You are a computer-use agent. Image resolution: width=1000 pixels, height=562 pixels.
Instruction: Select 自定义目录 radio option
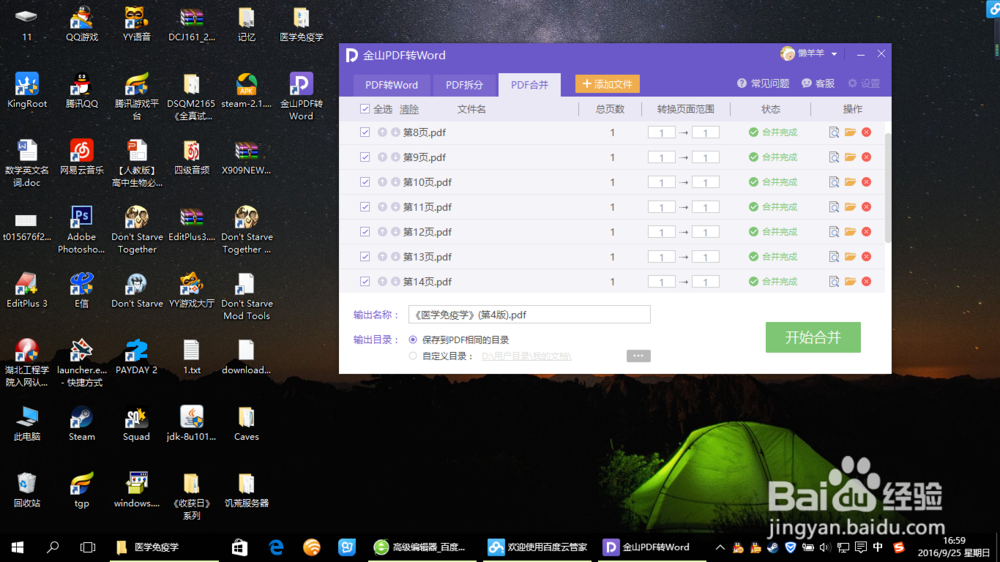click(413, 356)
